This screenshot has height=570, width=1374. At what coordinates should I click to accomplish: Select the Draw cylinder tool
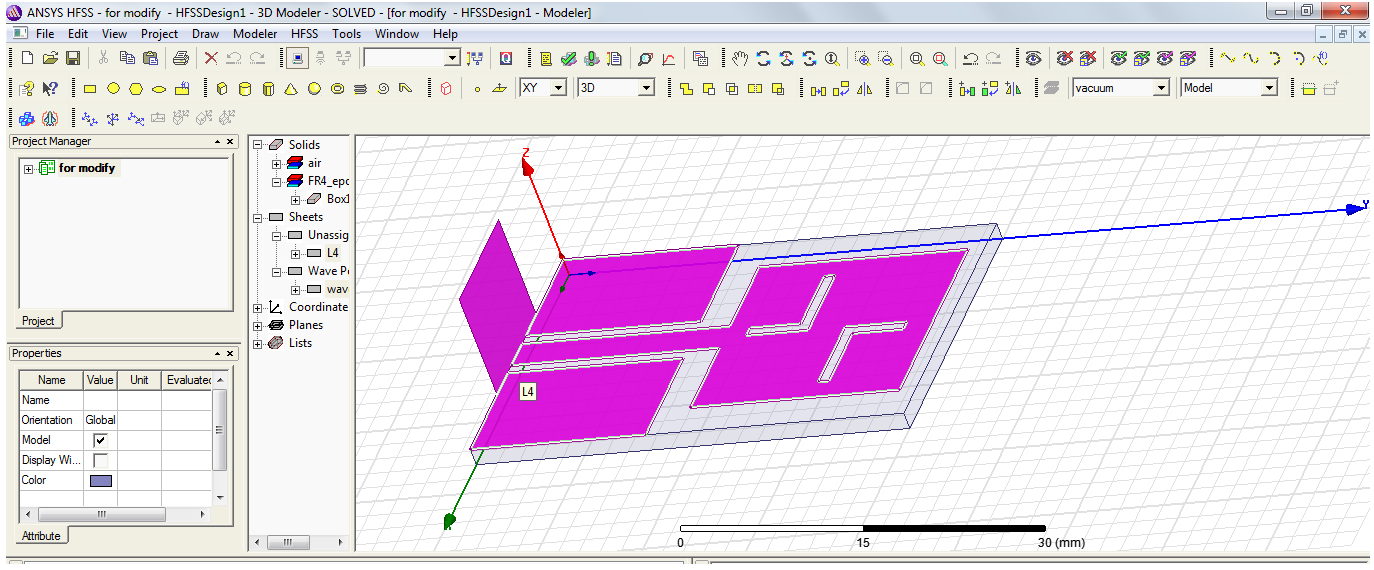(x=245, y=88)
